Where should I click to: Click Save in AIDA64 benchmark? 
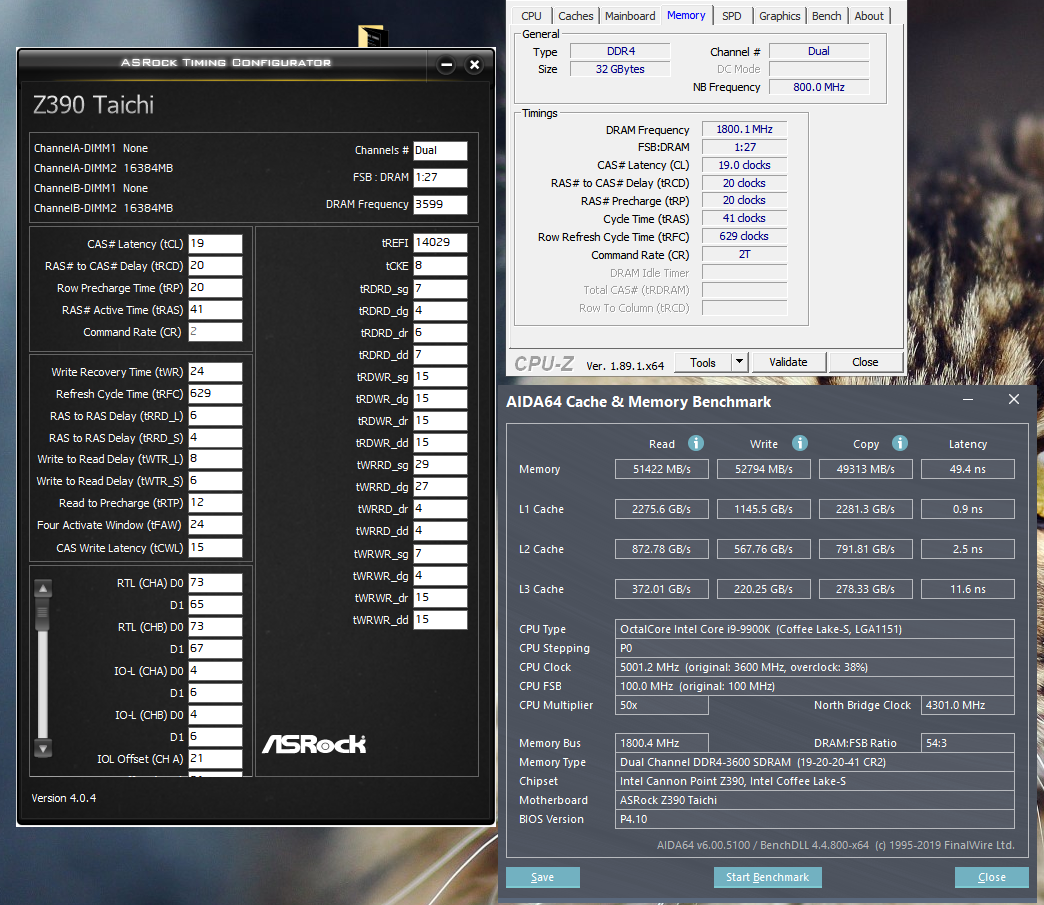coord(543,877)
